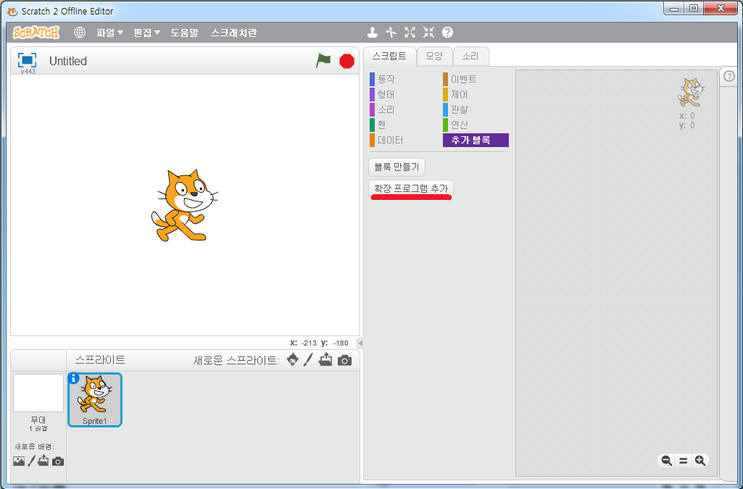Screen dimensions: 743x489
Task: Start the project with green flag
Action: (x=323, y=61)
